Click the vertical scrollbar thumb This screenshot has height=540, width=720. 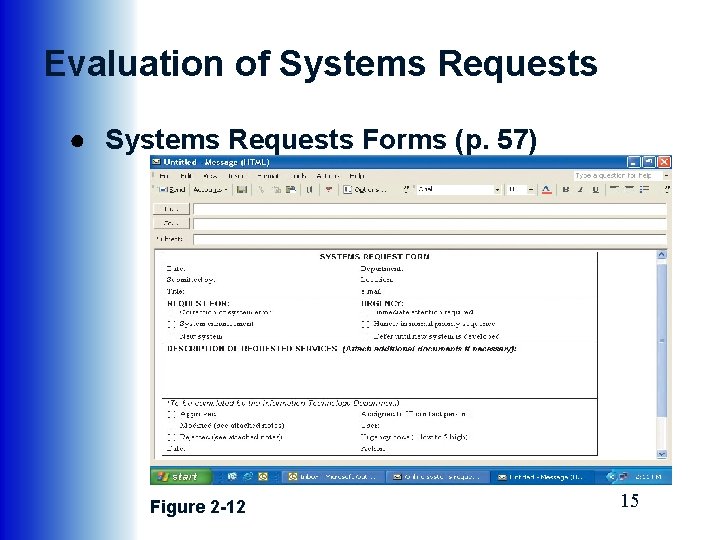(x=662, y=340)
